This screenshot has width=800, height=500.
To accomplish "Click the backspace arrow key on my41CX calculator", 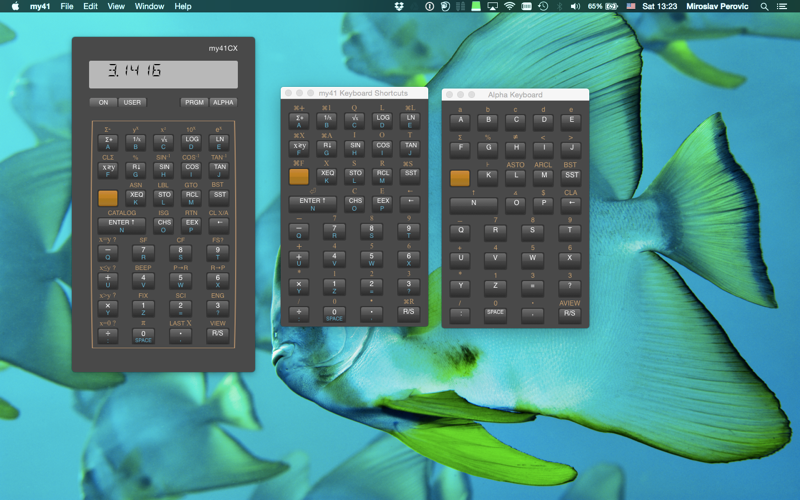I will (219, 226).
